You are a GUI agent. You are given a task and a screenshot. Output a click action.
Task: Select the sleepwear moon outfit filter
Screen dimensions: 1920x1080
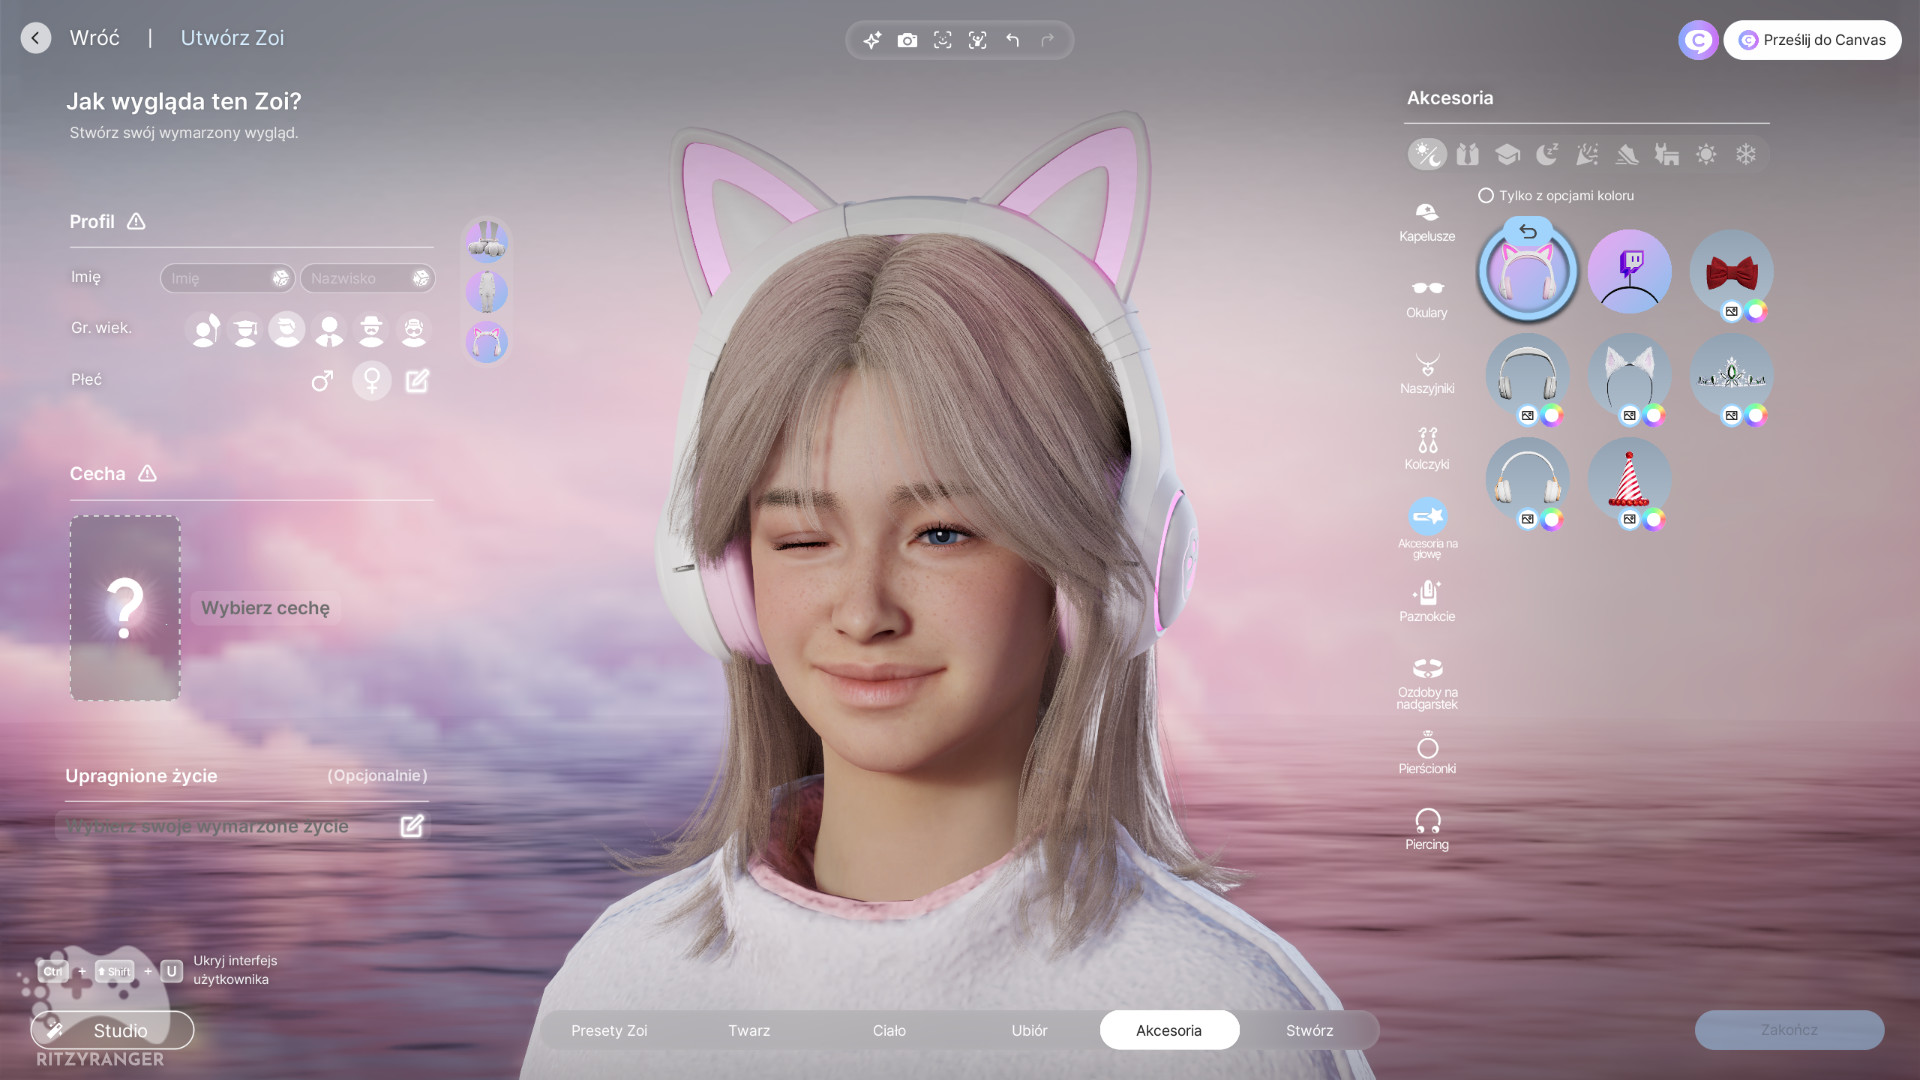[1547, 154]
